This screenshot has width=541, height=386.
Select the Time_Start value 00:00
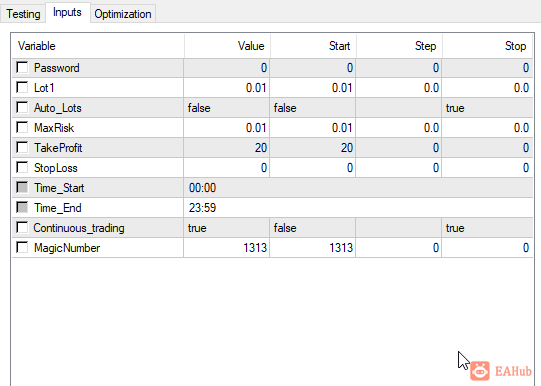358,188
